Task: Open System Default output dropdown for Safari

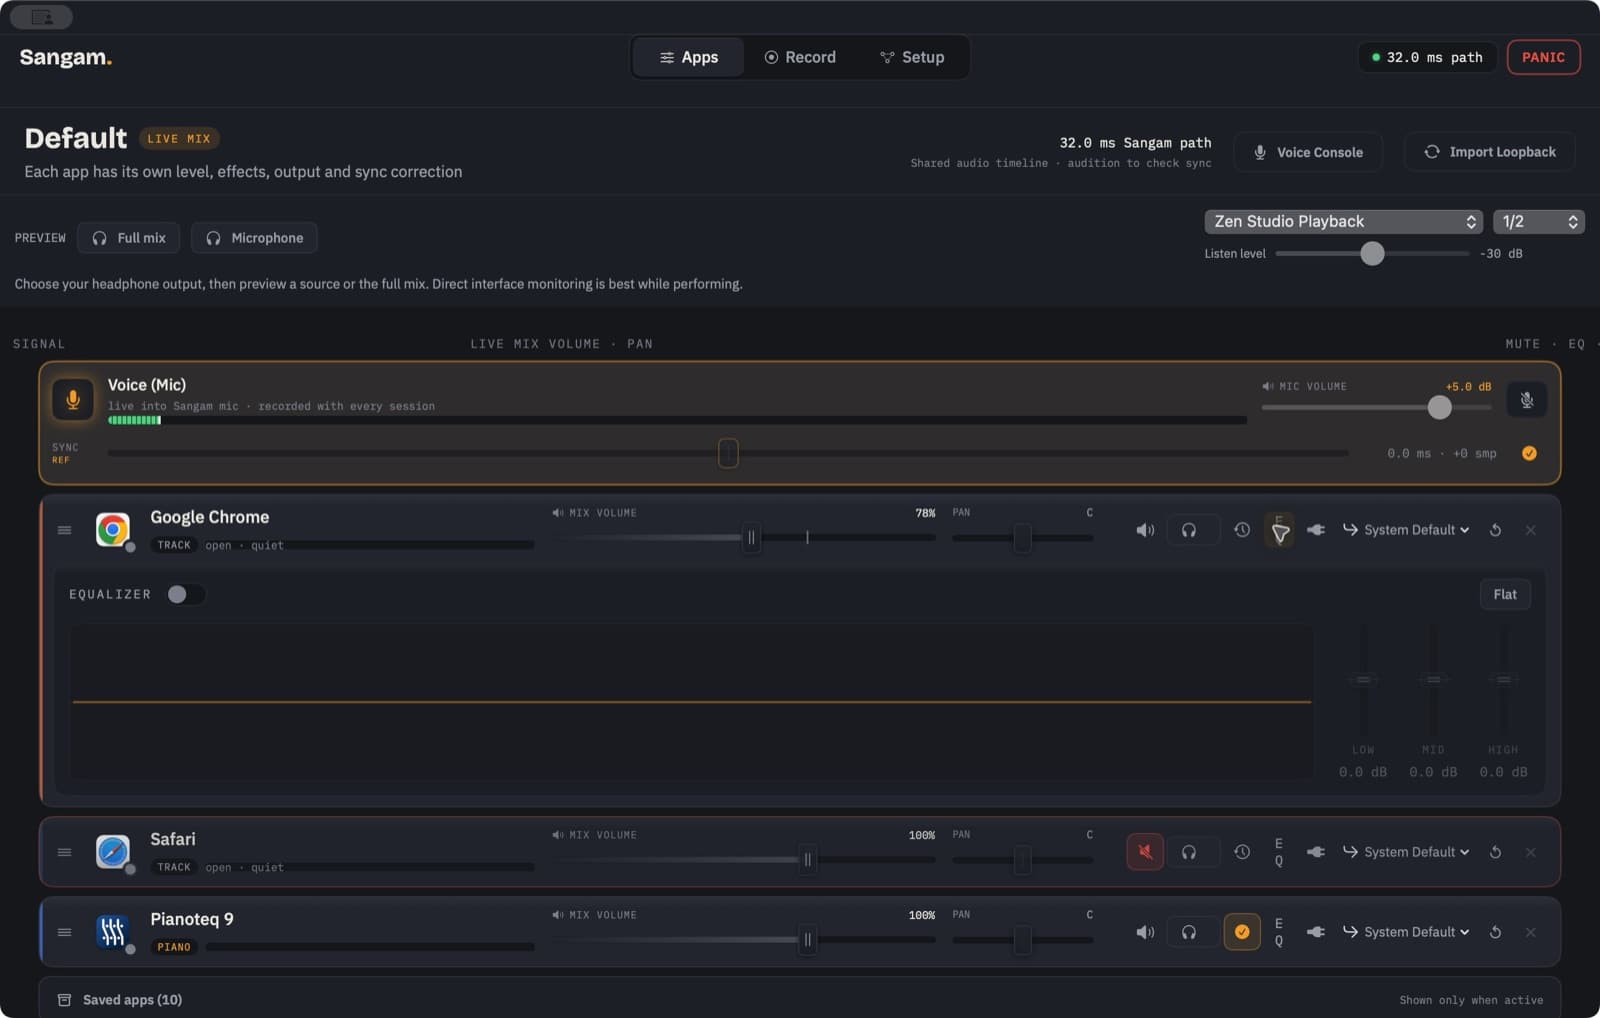Action: coord(1406,852)
